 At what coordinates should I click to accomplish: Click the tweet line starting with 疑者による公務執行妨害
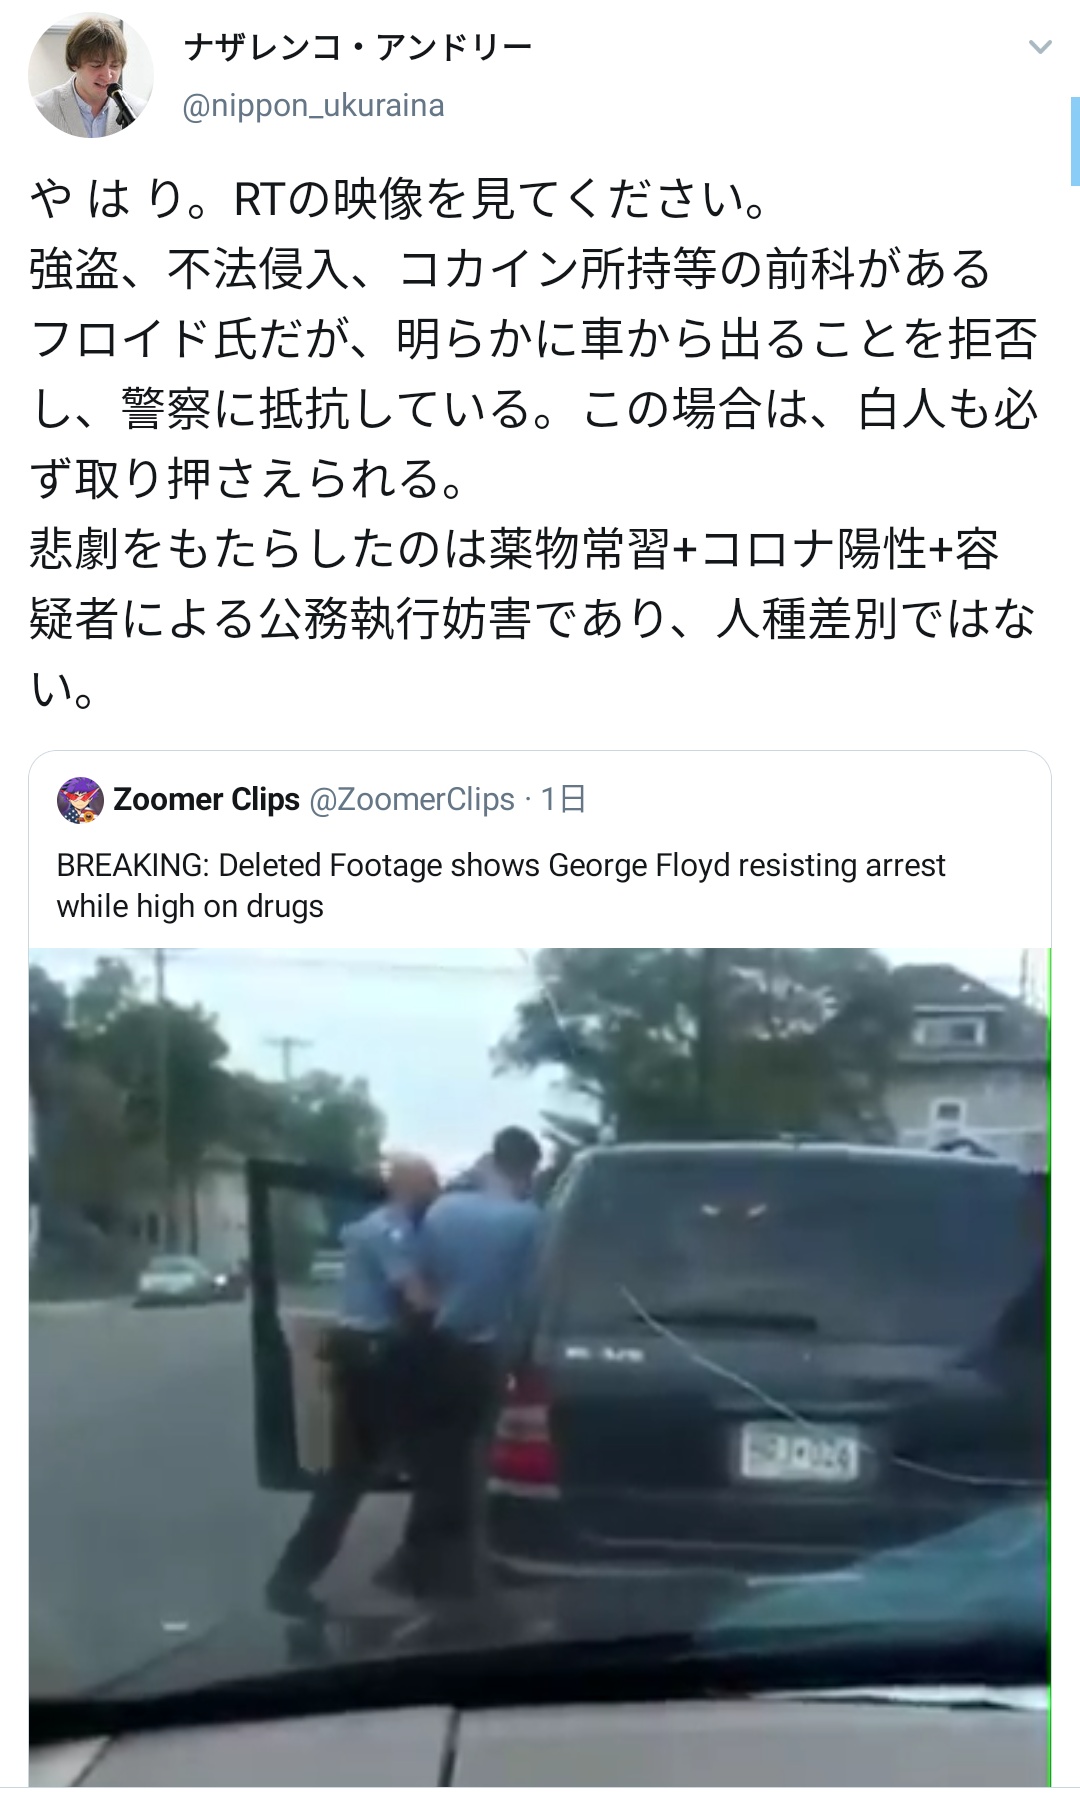click(x=532, y=620)
